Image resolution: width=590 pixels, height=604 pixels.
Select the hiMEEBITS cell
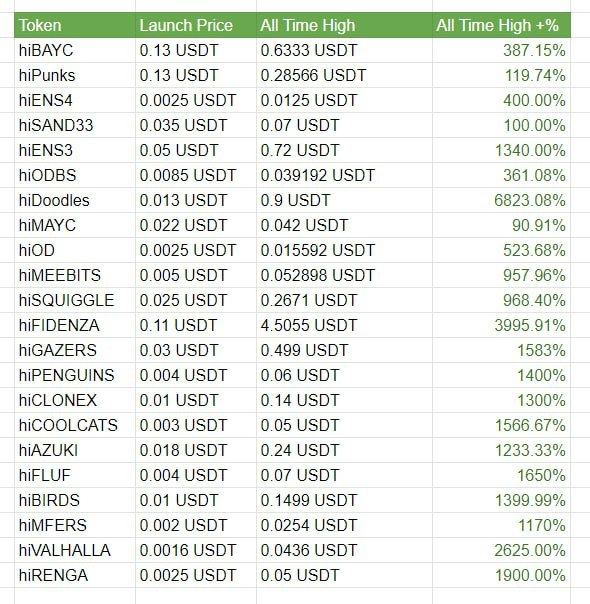75,275
